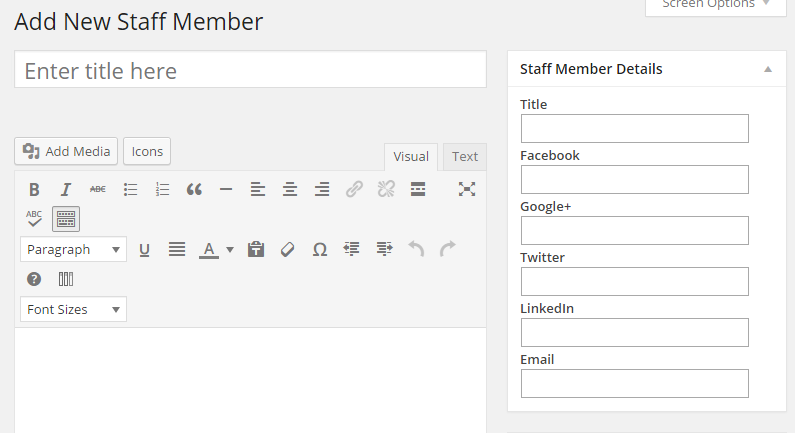Collapse the Staff Member Details panel
The width and height of the screenshot is (795, 433).
point(767,69)
